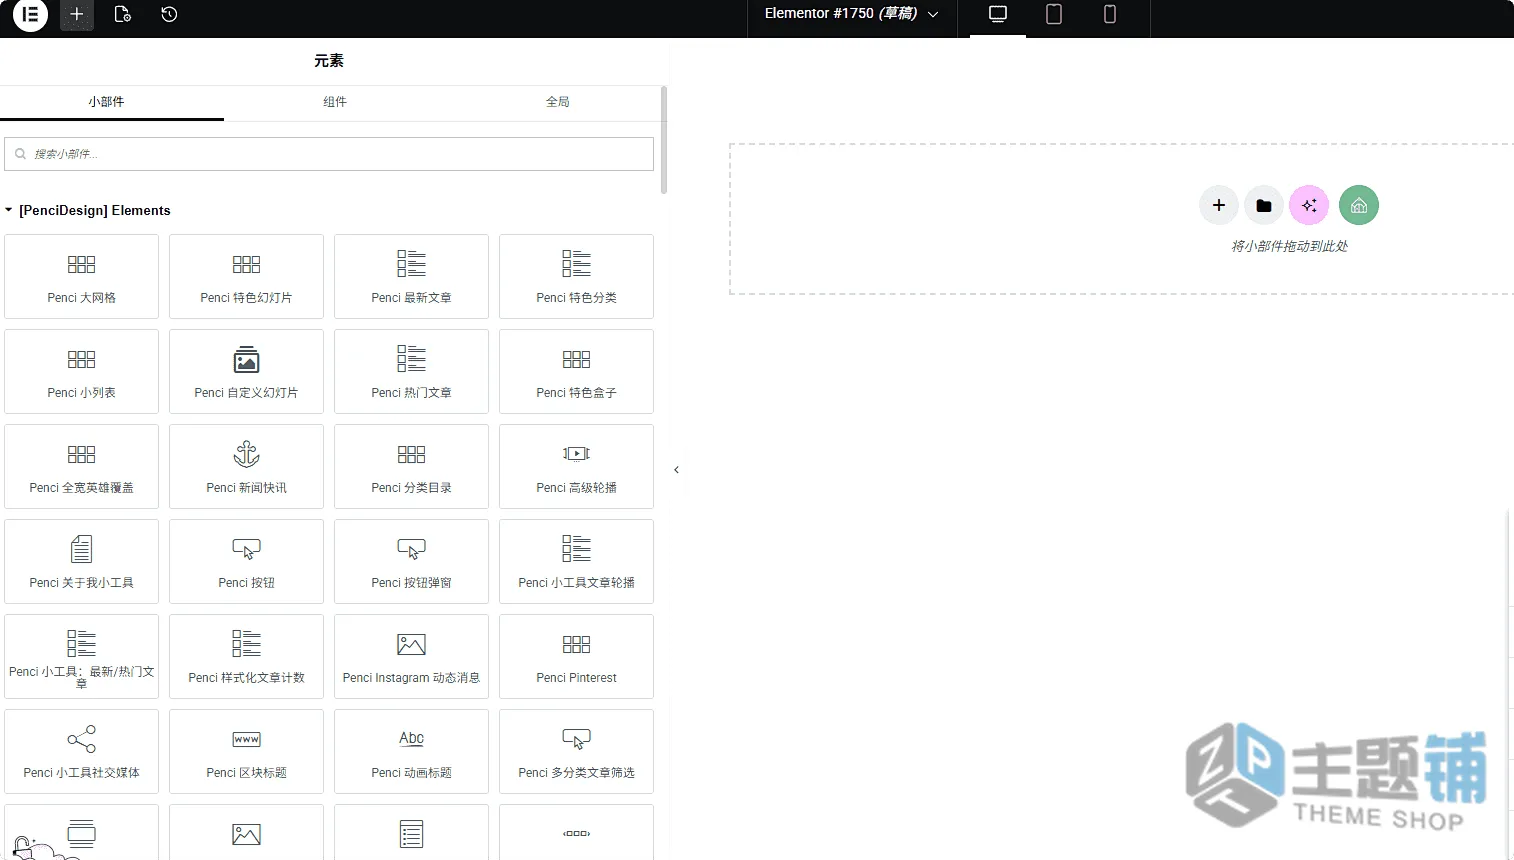The image size is (1514, 860).
Task: Click the green house template button
Action: click(1359, 205)
